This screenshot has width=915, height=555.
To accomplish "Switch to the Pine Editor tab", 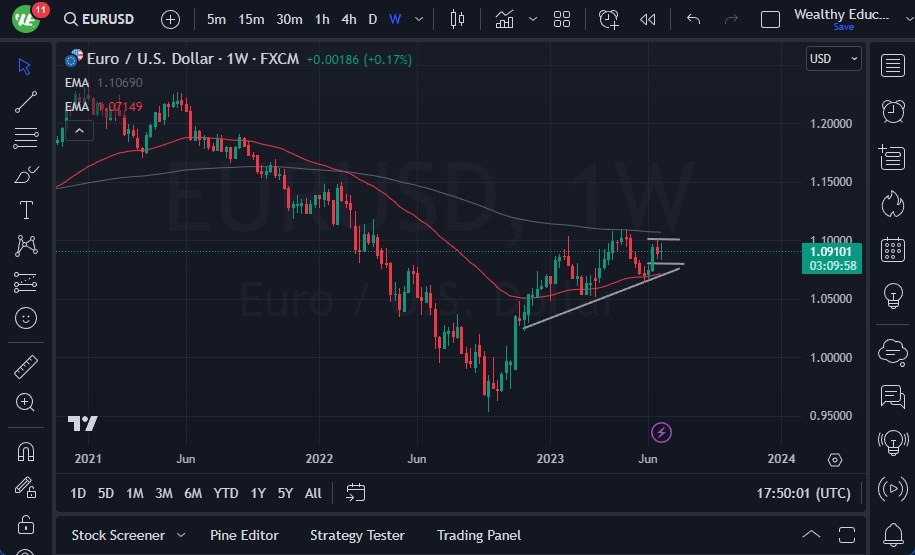I will tap(244, 535).
